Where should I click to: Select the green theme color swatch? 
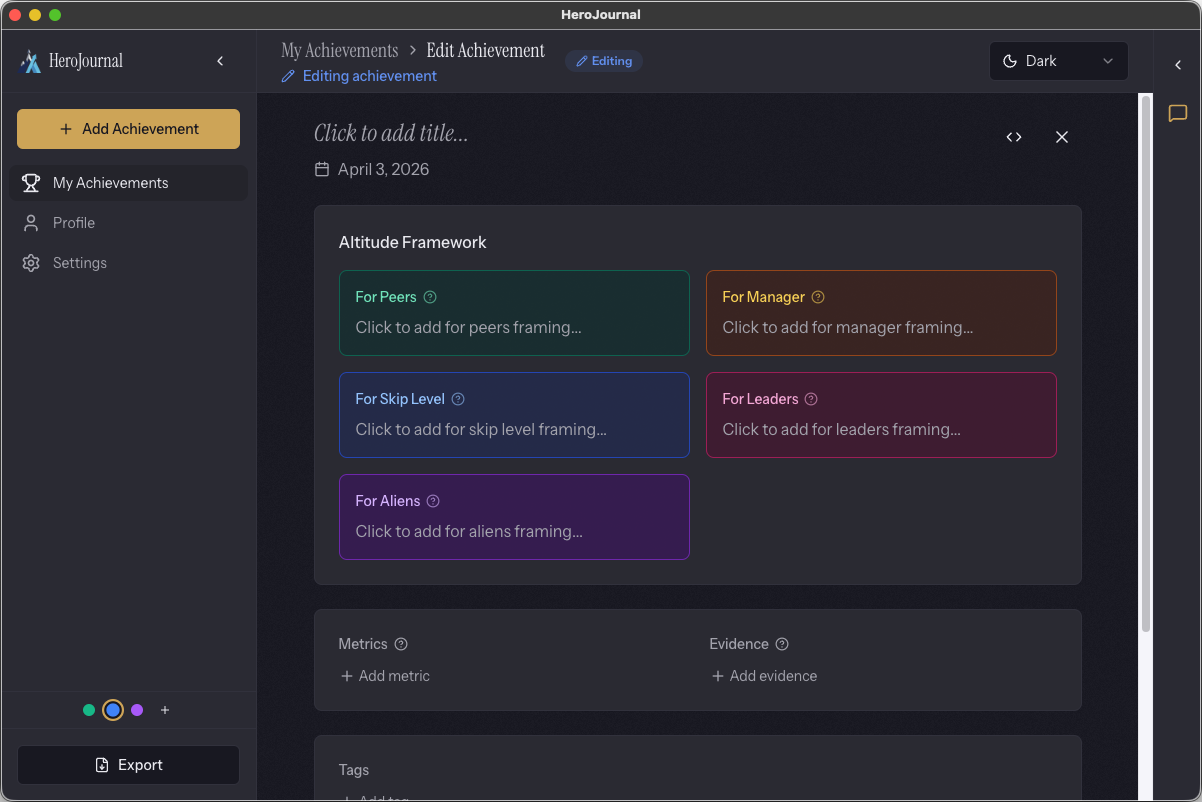point(88,710)
